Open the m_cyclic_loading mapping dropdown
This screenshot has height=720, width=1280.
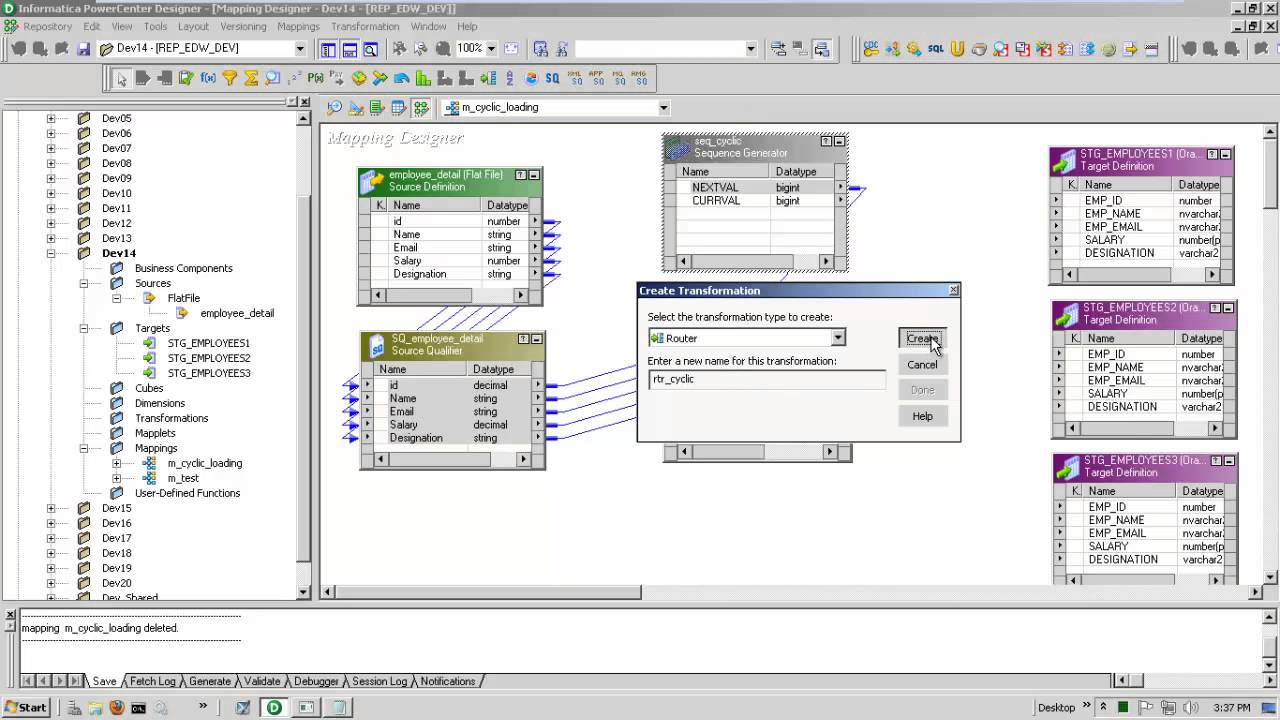point(663,108)
